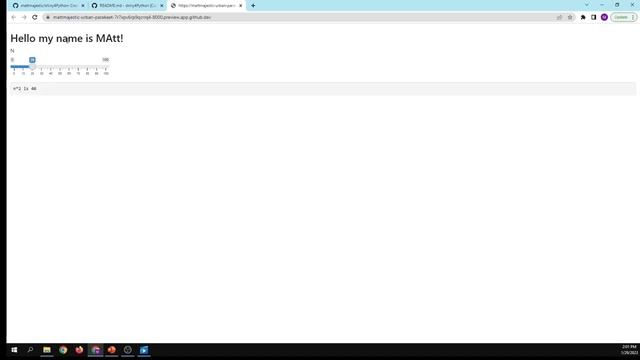Click the N slider track near 100

105,67
